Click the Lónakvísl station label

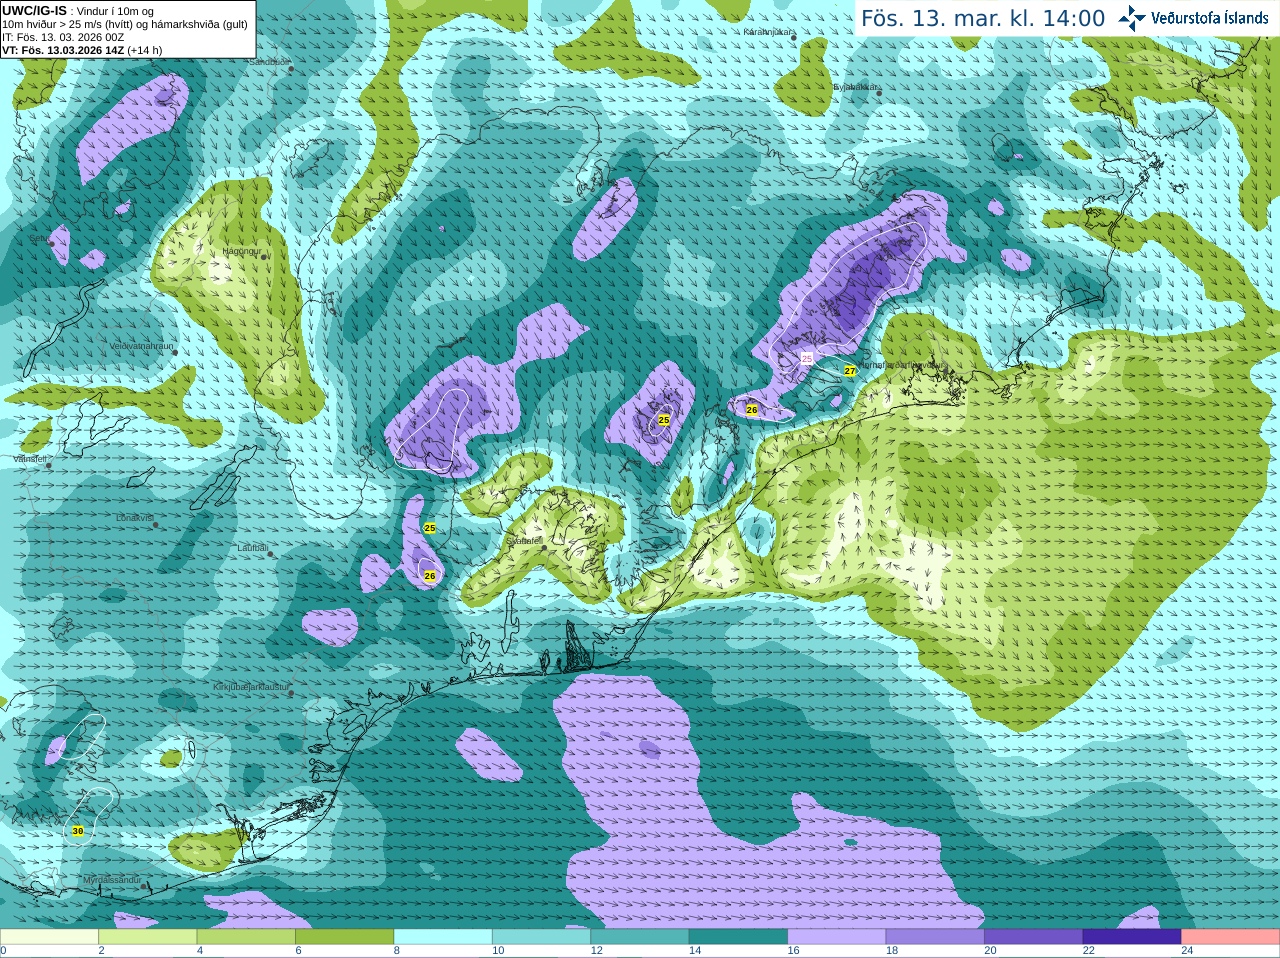click(135, 518)
